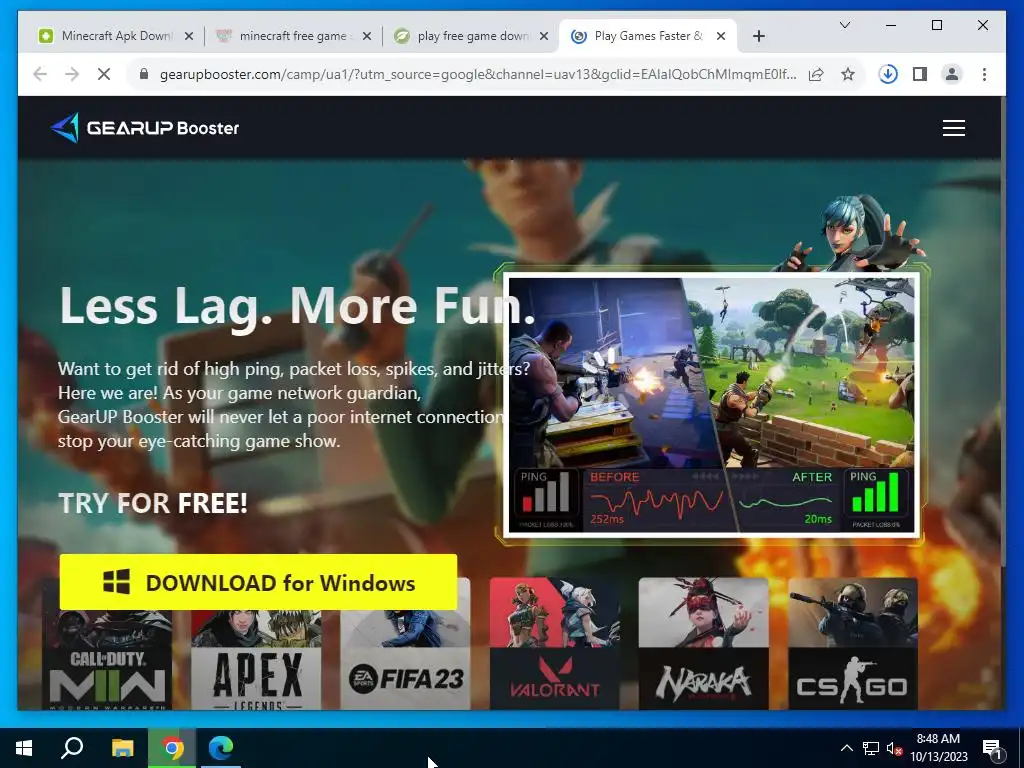
Task: Open Chrome profile avatar
Action: pyautogui.click(x=952, y=74)
